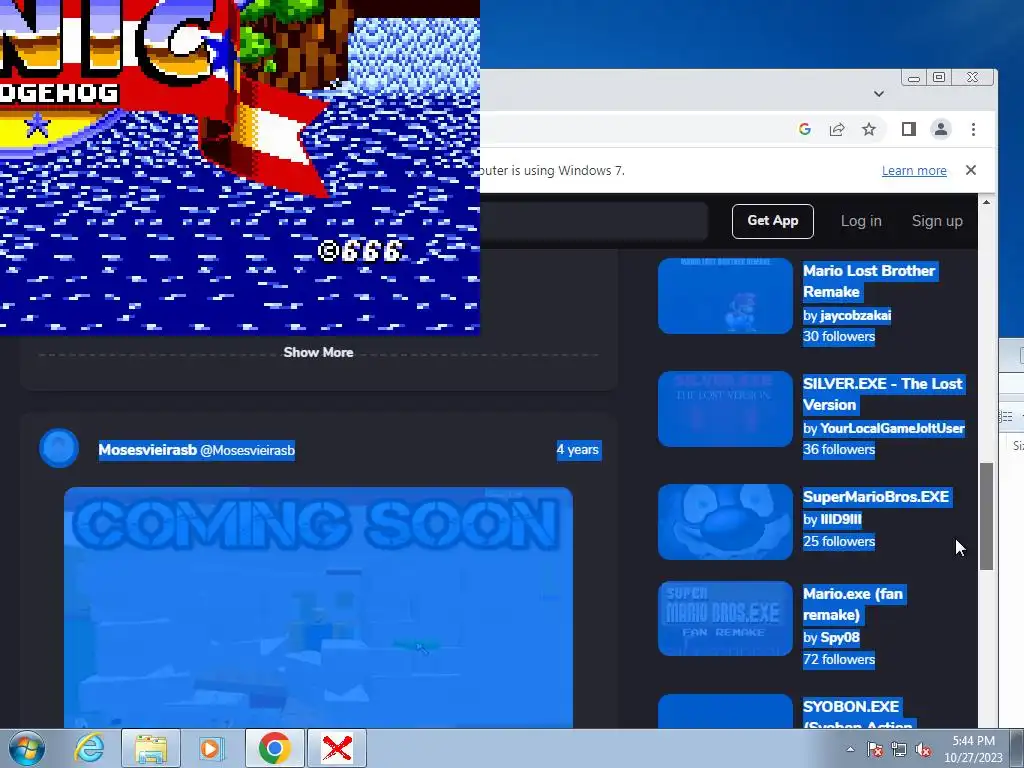Launch Internet Explorer from taskbar

point(89,748)
